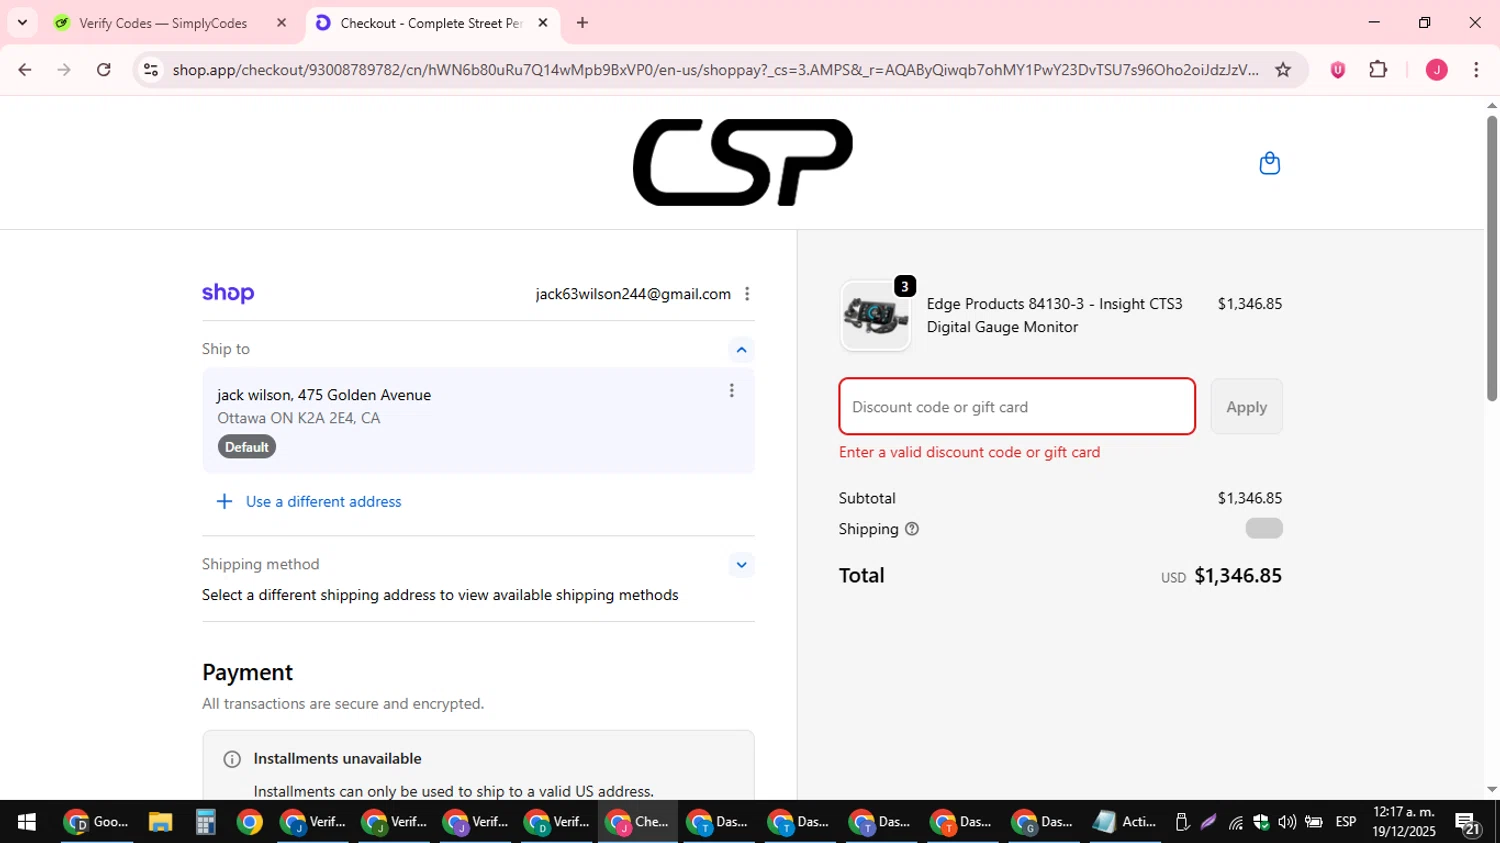Click the ESP language indicator
Screen dimensions: 1500x843
pos(1346,822)
